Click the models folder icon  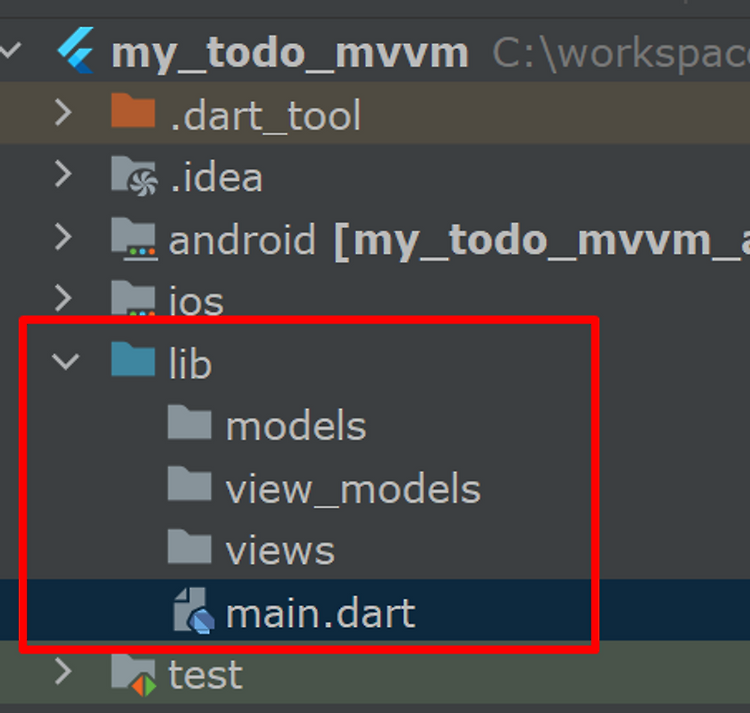point(189,422)
